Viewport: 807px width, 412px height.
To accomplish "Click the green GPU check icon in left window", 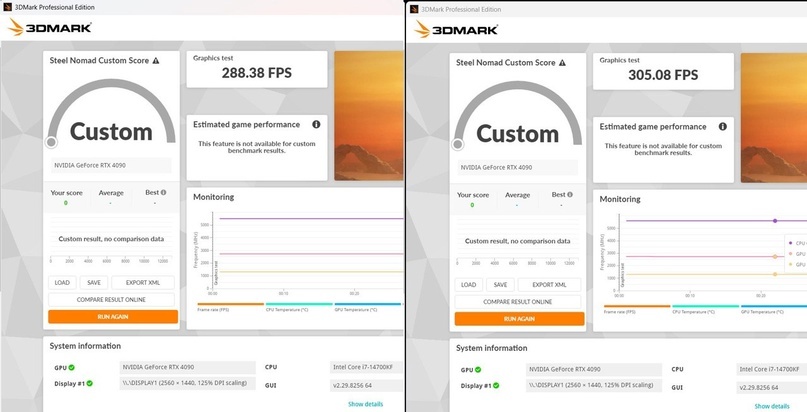I will tap(72, 367).
